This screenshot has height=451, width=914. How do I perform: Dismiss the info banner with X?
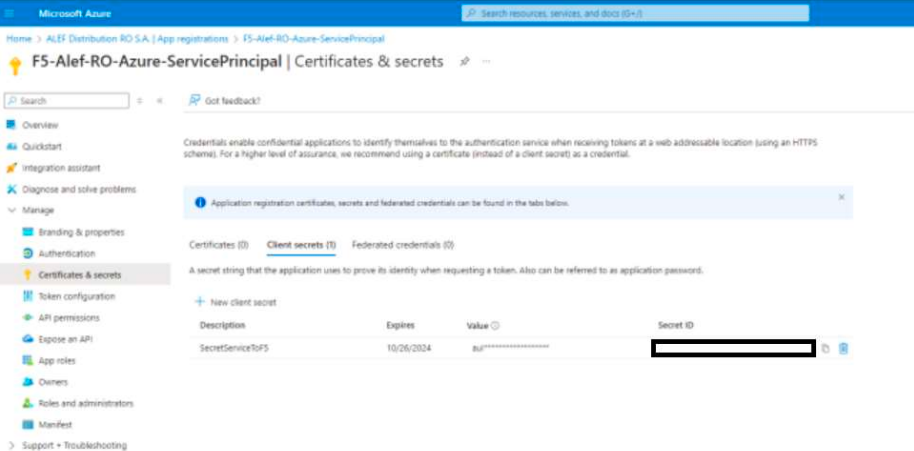click(x=841, y=198)
